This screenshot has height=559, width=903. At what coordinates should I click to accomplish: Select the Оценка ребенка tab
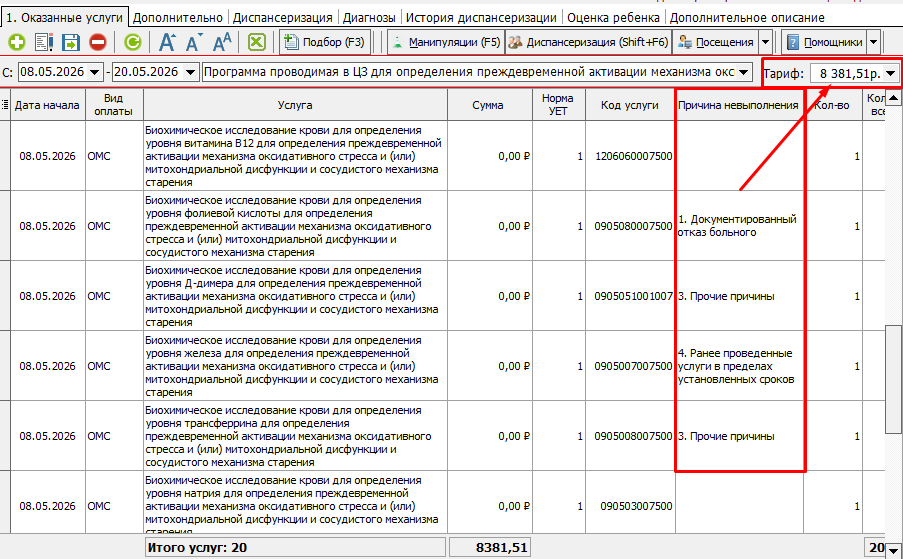click(613, 18)
